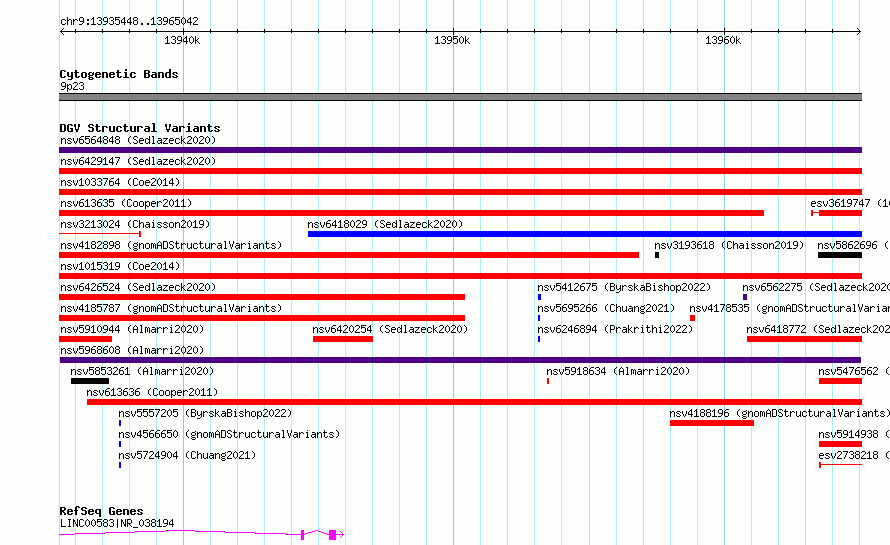Click the blue nsv6418029 variant bar
This screenshot has width=890, height=545.
click(x=585, y=234)
